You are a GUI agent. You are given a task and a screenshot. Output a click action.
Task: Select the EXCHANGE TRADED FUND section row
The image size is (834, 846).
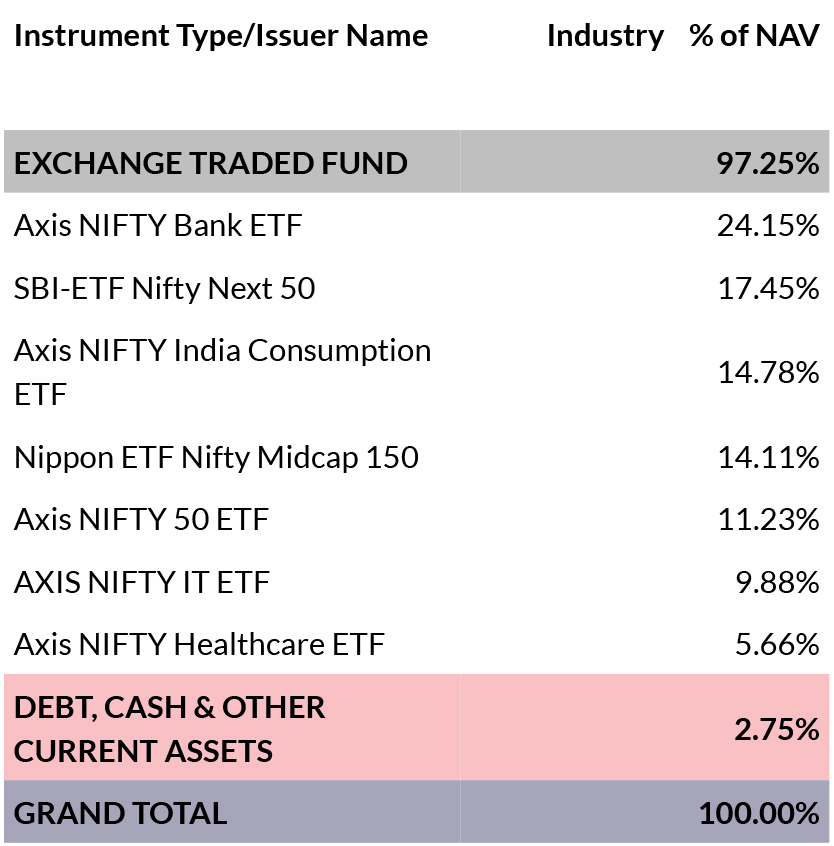[416, 161]
